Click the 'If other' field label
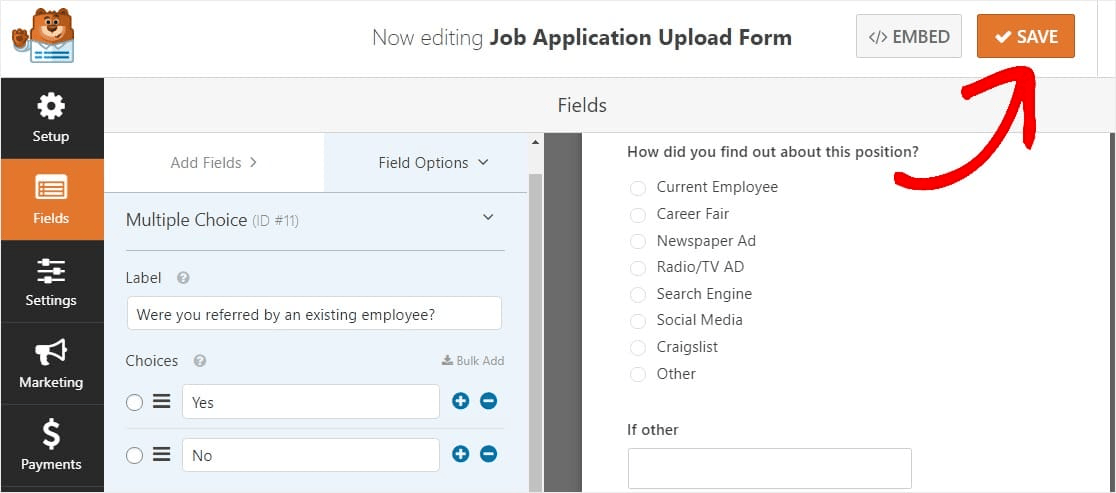This screenshot has height=493, width=1116. coord(653,430)
